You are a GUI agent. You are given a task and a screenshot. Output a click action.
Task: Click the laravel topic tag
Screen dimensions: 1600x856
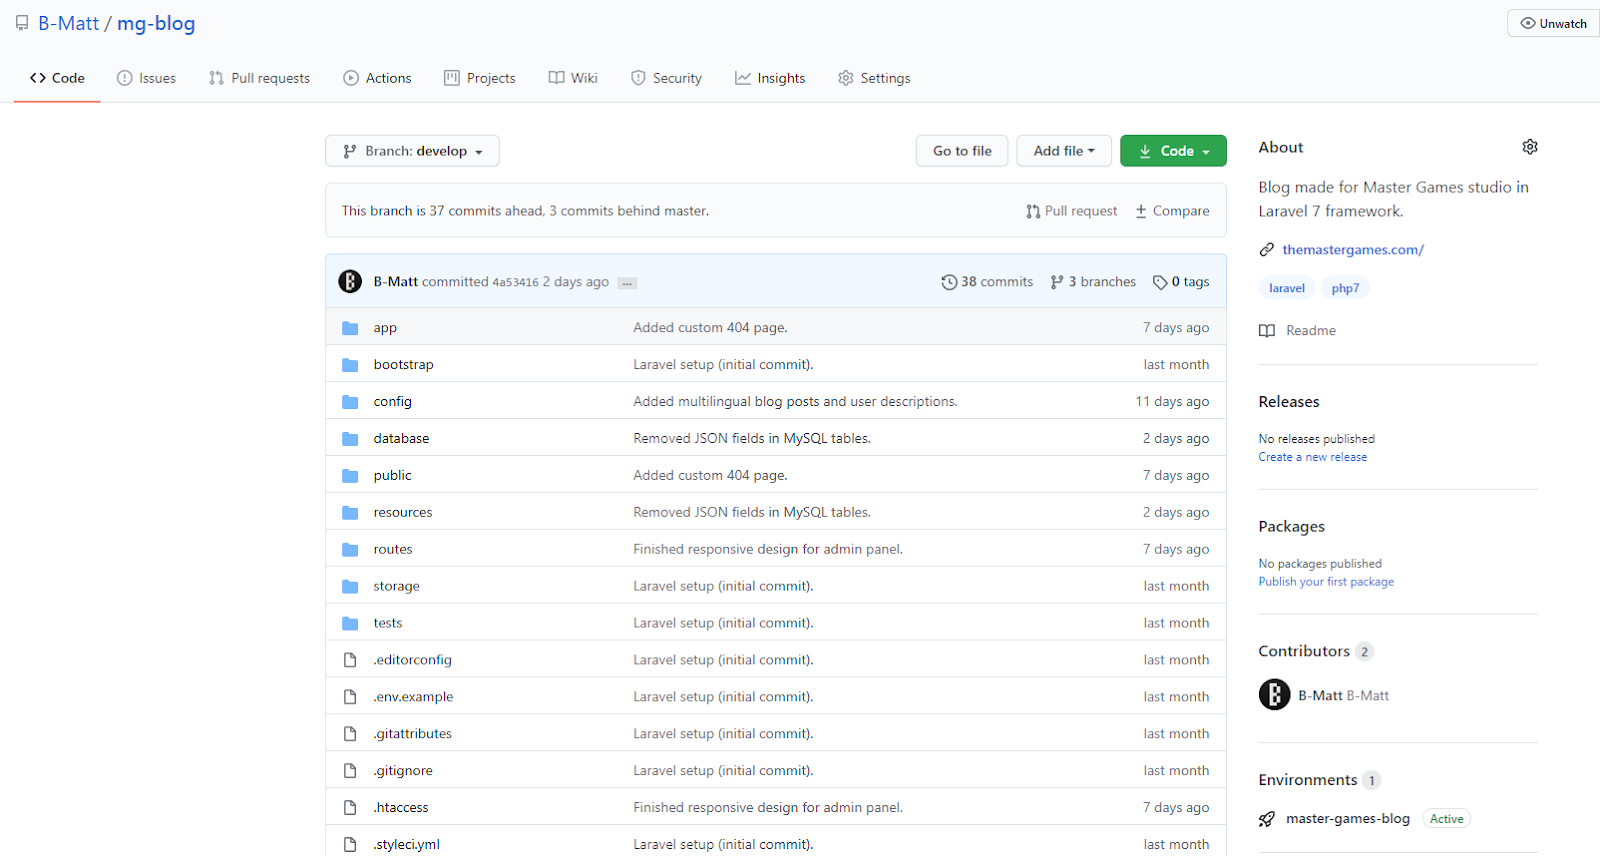pyautogui.click(x=1287, y=288)
